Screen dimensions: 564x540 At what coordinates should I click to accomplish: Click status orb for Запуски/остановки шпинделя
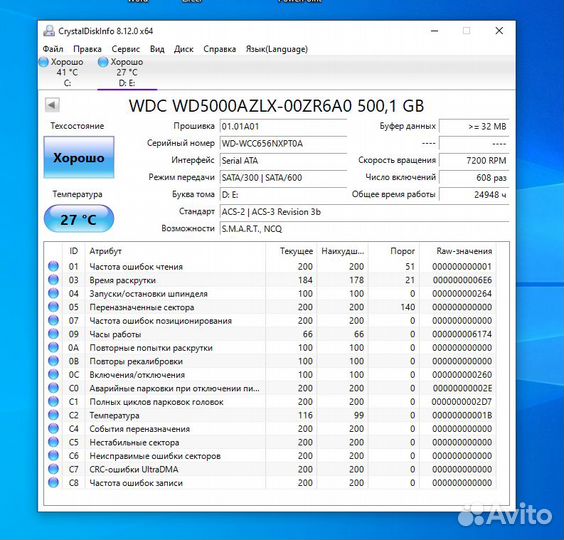point(53,293)
